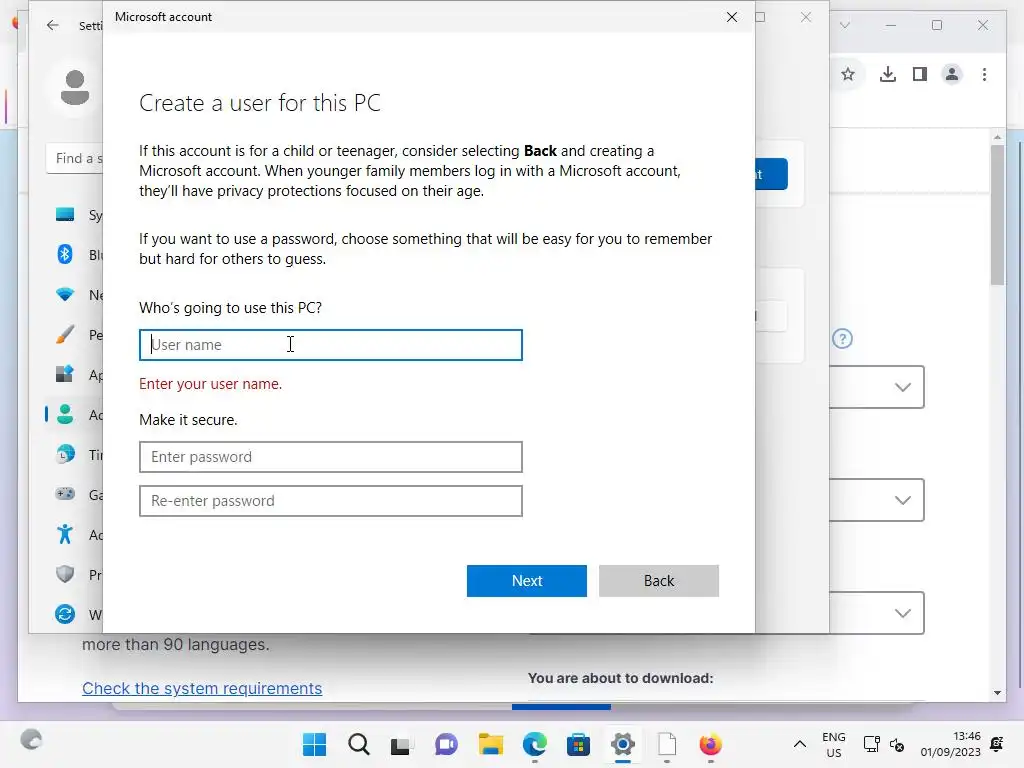Click ENG US language indicator
This screenshot has height=768, width=1024.
(x=833, y=744)
